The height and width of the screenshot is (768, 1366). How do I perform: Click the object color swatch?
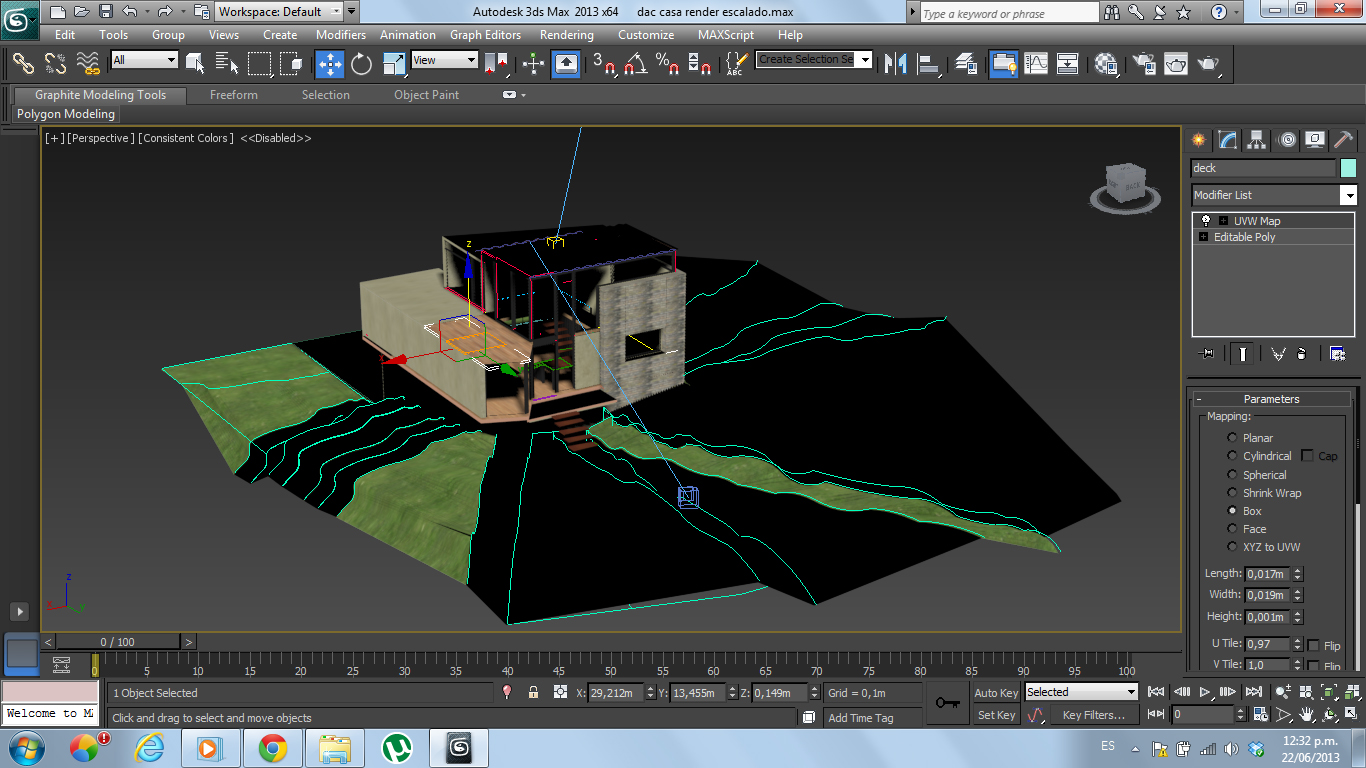(1348, 168)
